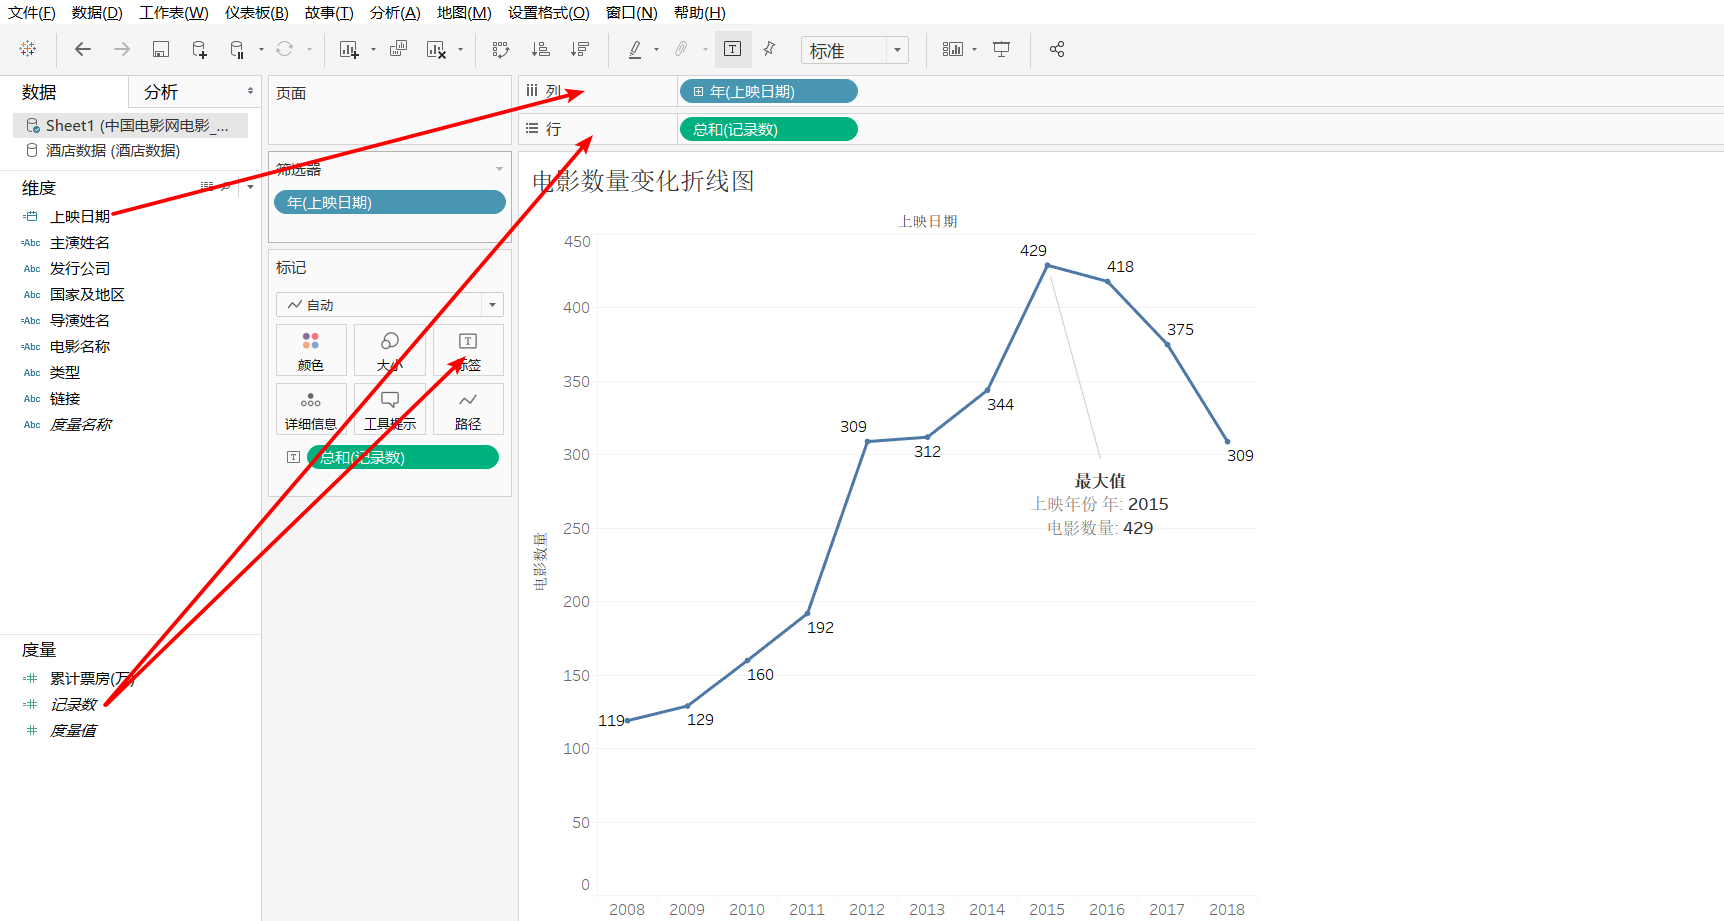Select the 上映日期 dimension field

pyautogui.click(x=80, y=216)
